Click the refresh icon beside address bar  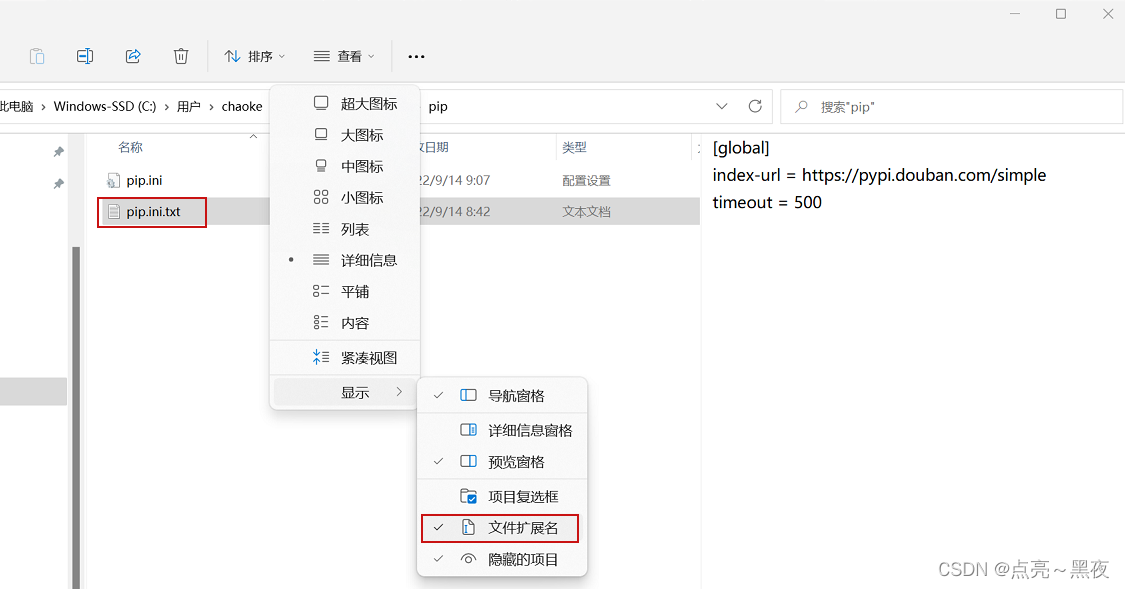pos(755,106)
